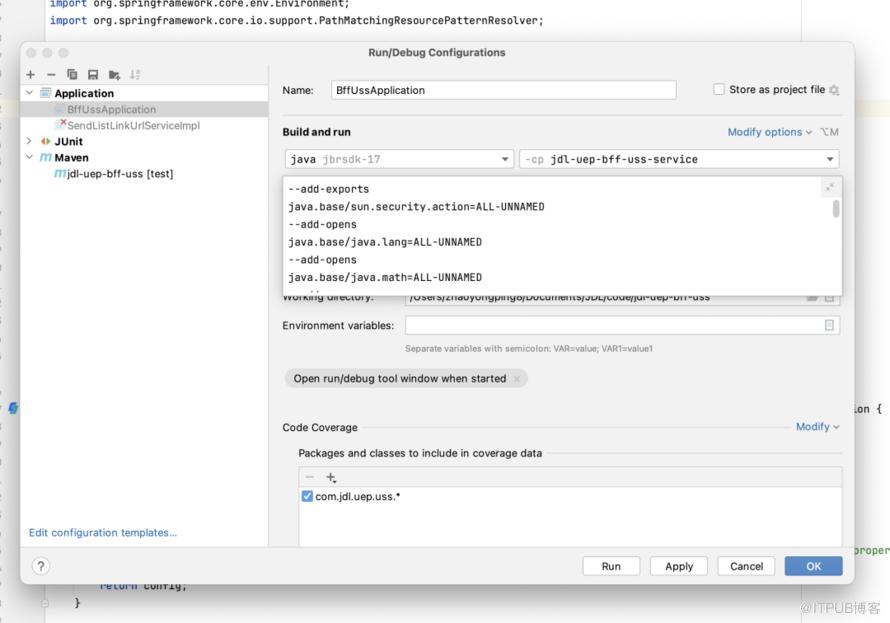Open the Code Coverage Modify menu

pos(817,427)
